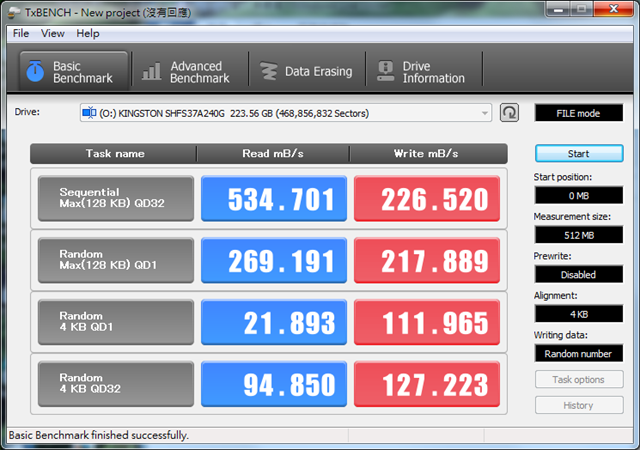Change the Start position value 0 MB
Viewport: 640px width, 450px height.
(579, 195)
